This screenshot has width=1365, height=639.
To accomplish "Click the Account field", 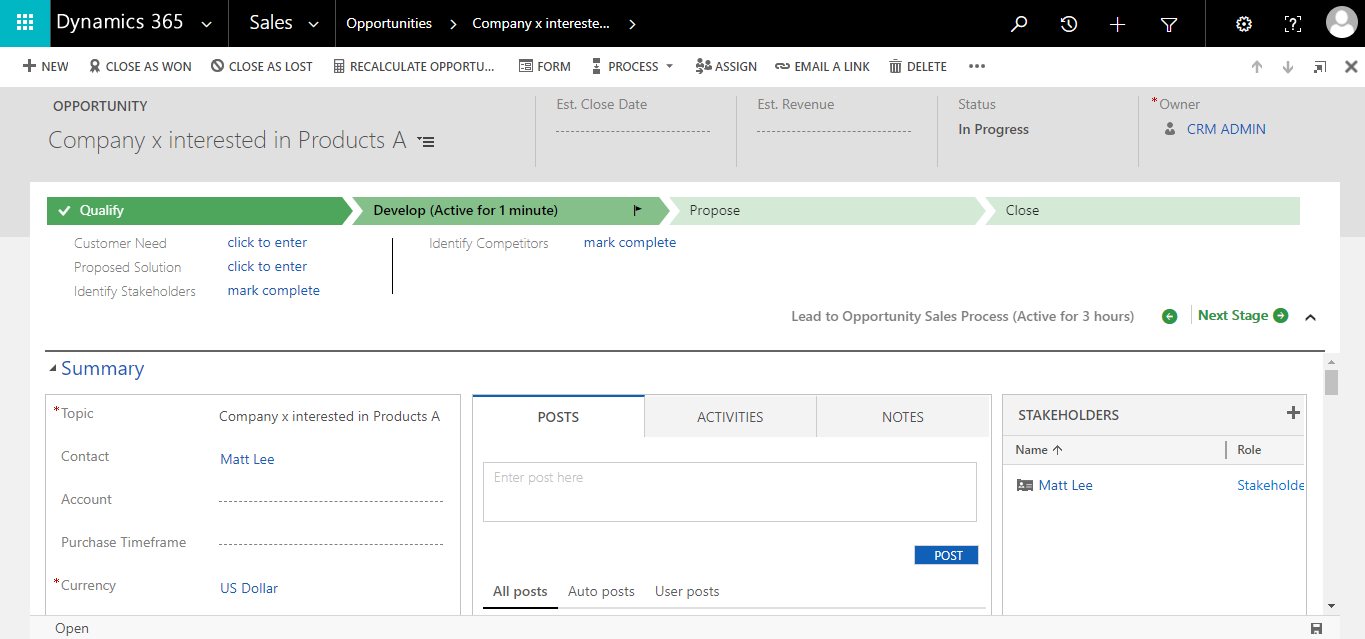I will (x=331, y=500).
